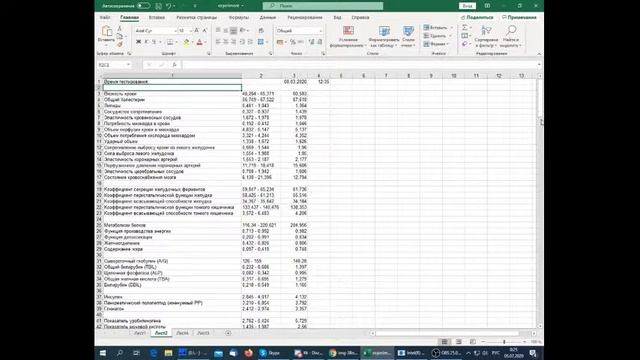Switch to Normal view in status bar
Screen dimensions: 640x360
point(444,342)
